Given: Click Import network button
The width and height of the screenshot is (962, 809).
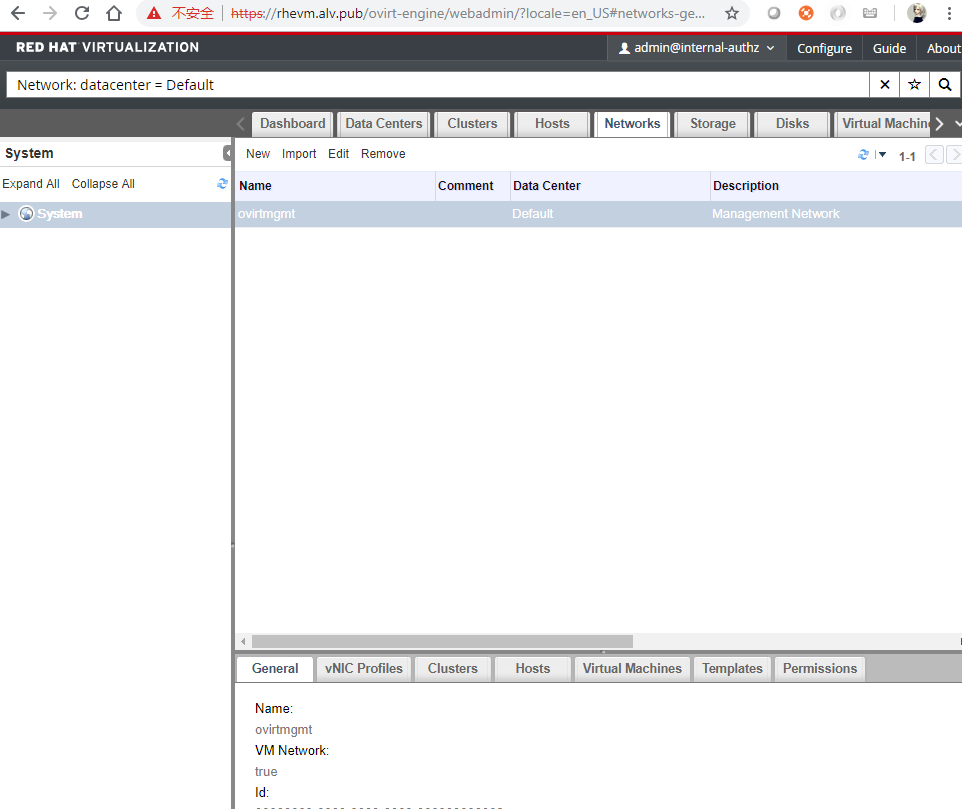Looking at the screenshot, I should [299, 154].
